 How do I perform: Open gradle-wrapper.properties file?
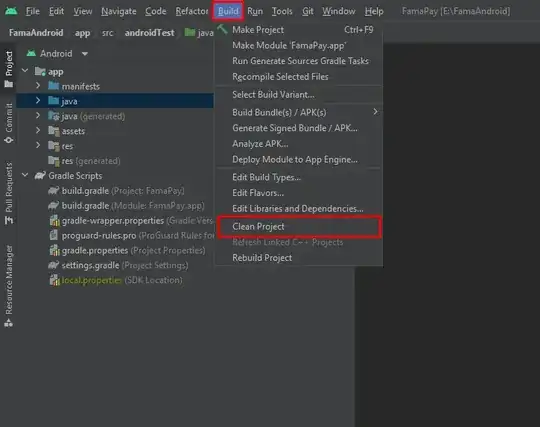point(131,221)
